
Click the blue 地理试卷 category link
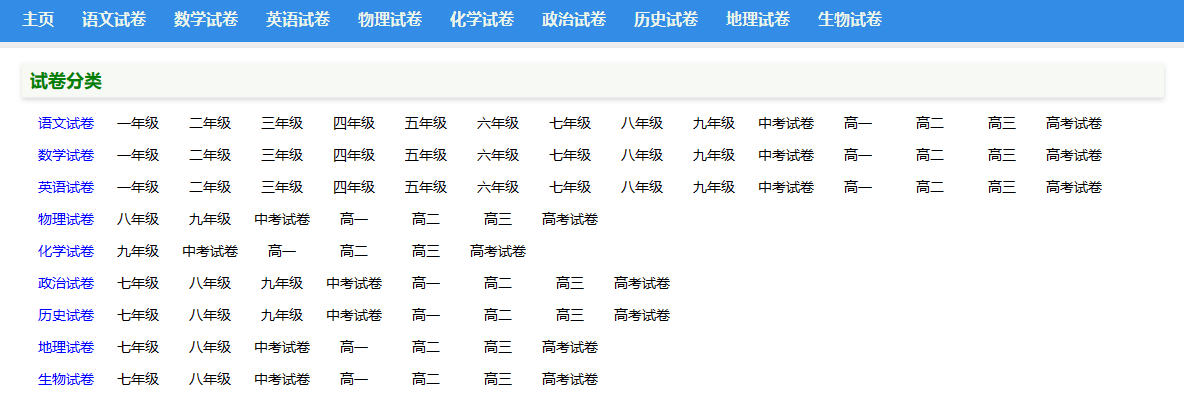(66, 347)
